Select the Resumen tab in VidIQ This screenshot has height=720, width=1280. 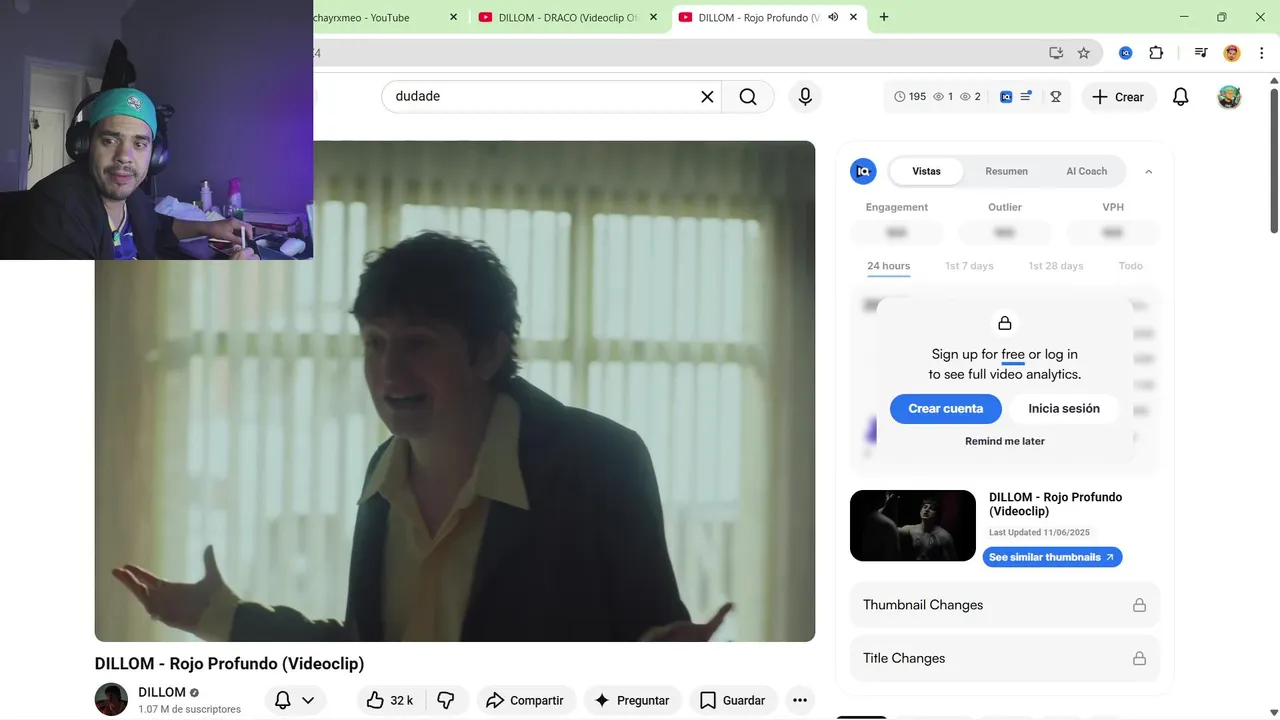tap(1006, 171)
